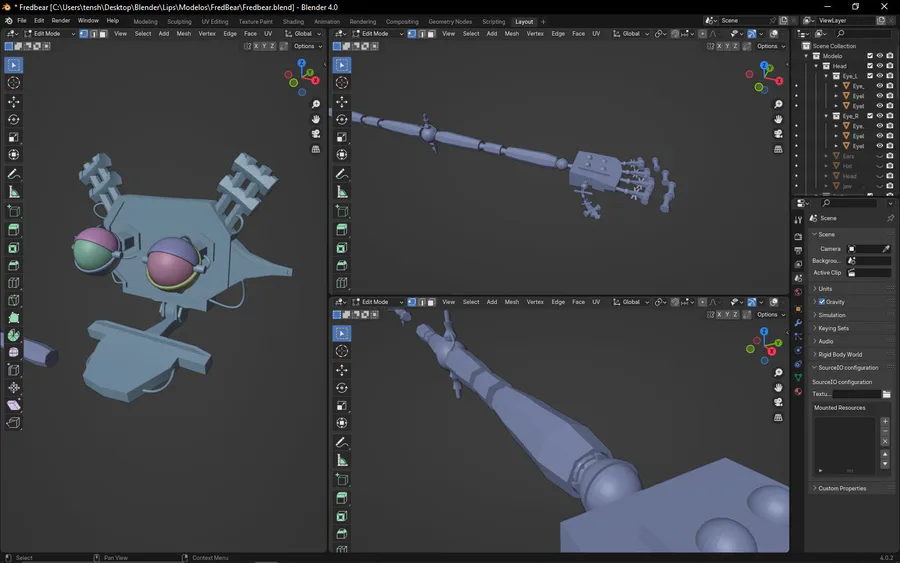Enable face select mode in left viewport
Viewport: 900px width, 563px height.
[x=103, y=34]
